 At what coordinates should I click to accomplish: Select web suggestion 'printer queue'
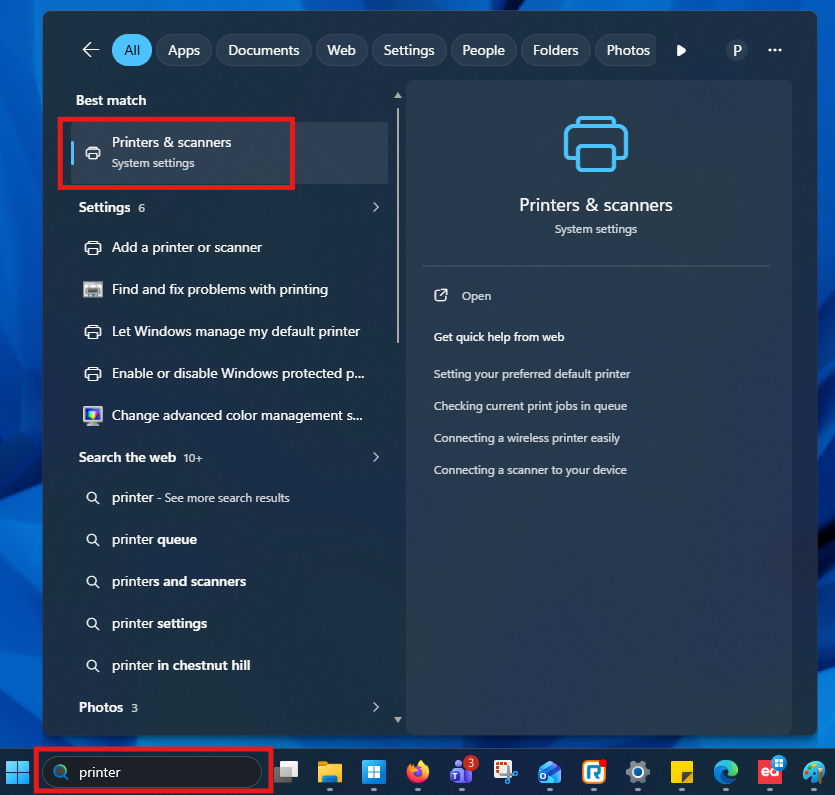(229, 540)
